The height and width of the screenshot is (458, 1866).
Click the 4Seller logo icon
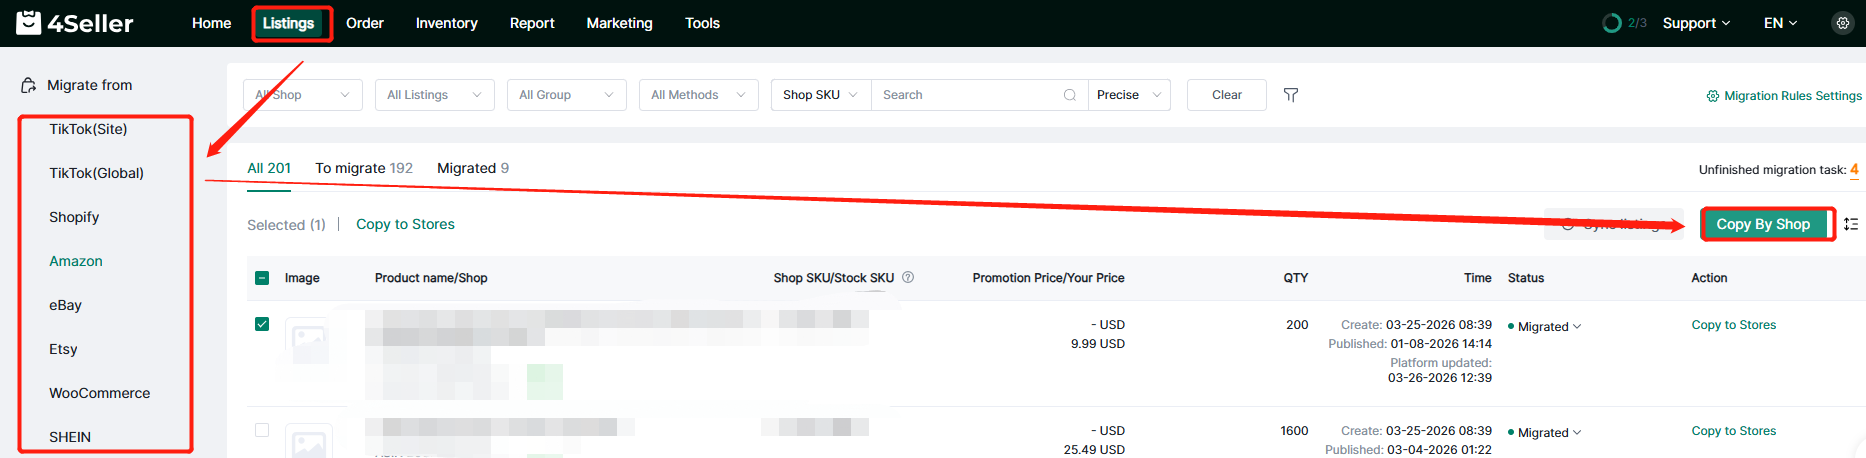[x=29, y=22]
